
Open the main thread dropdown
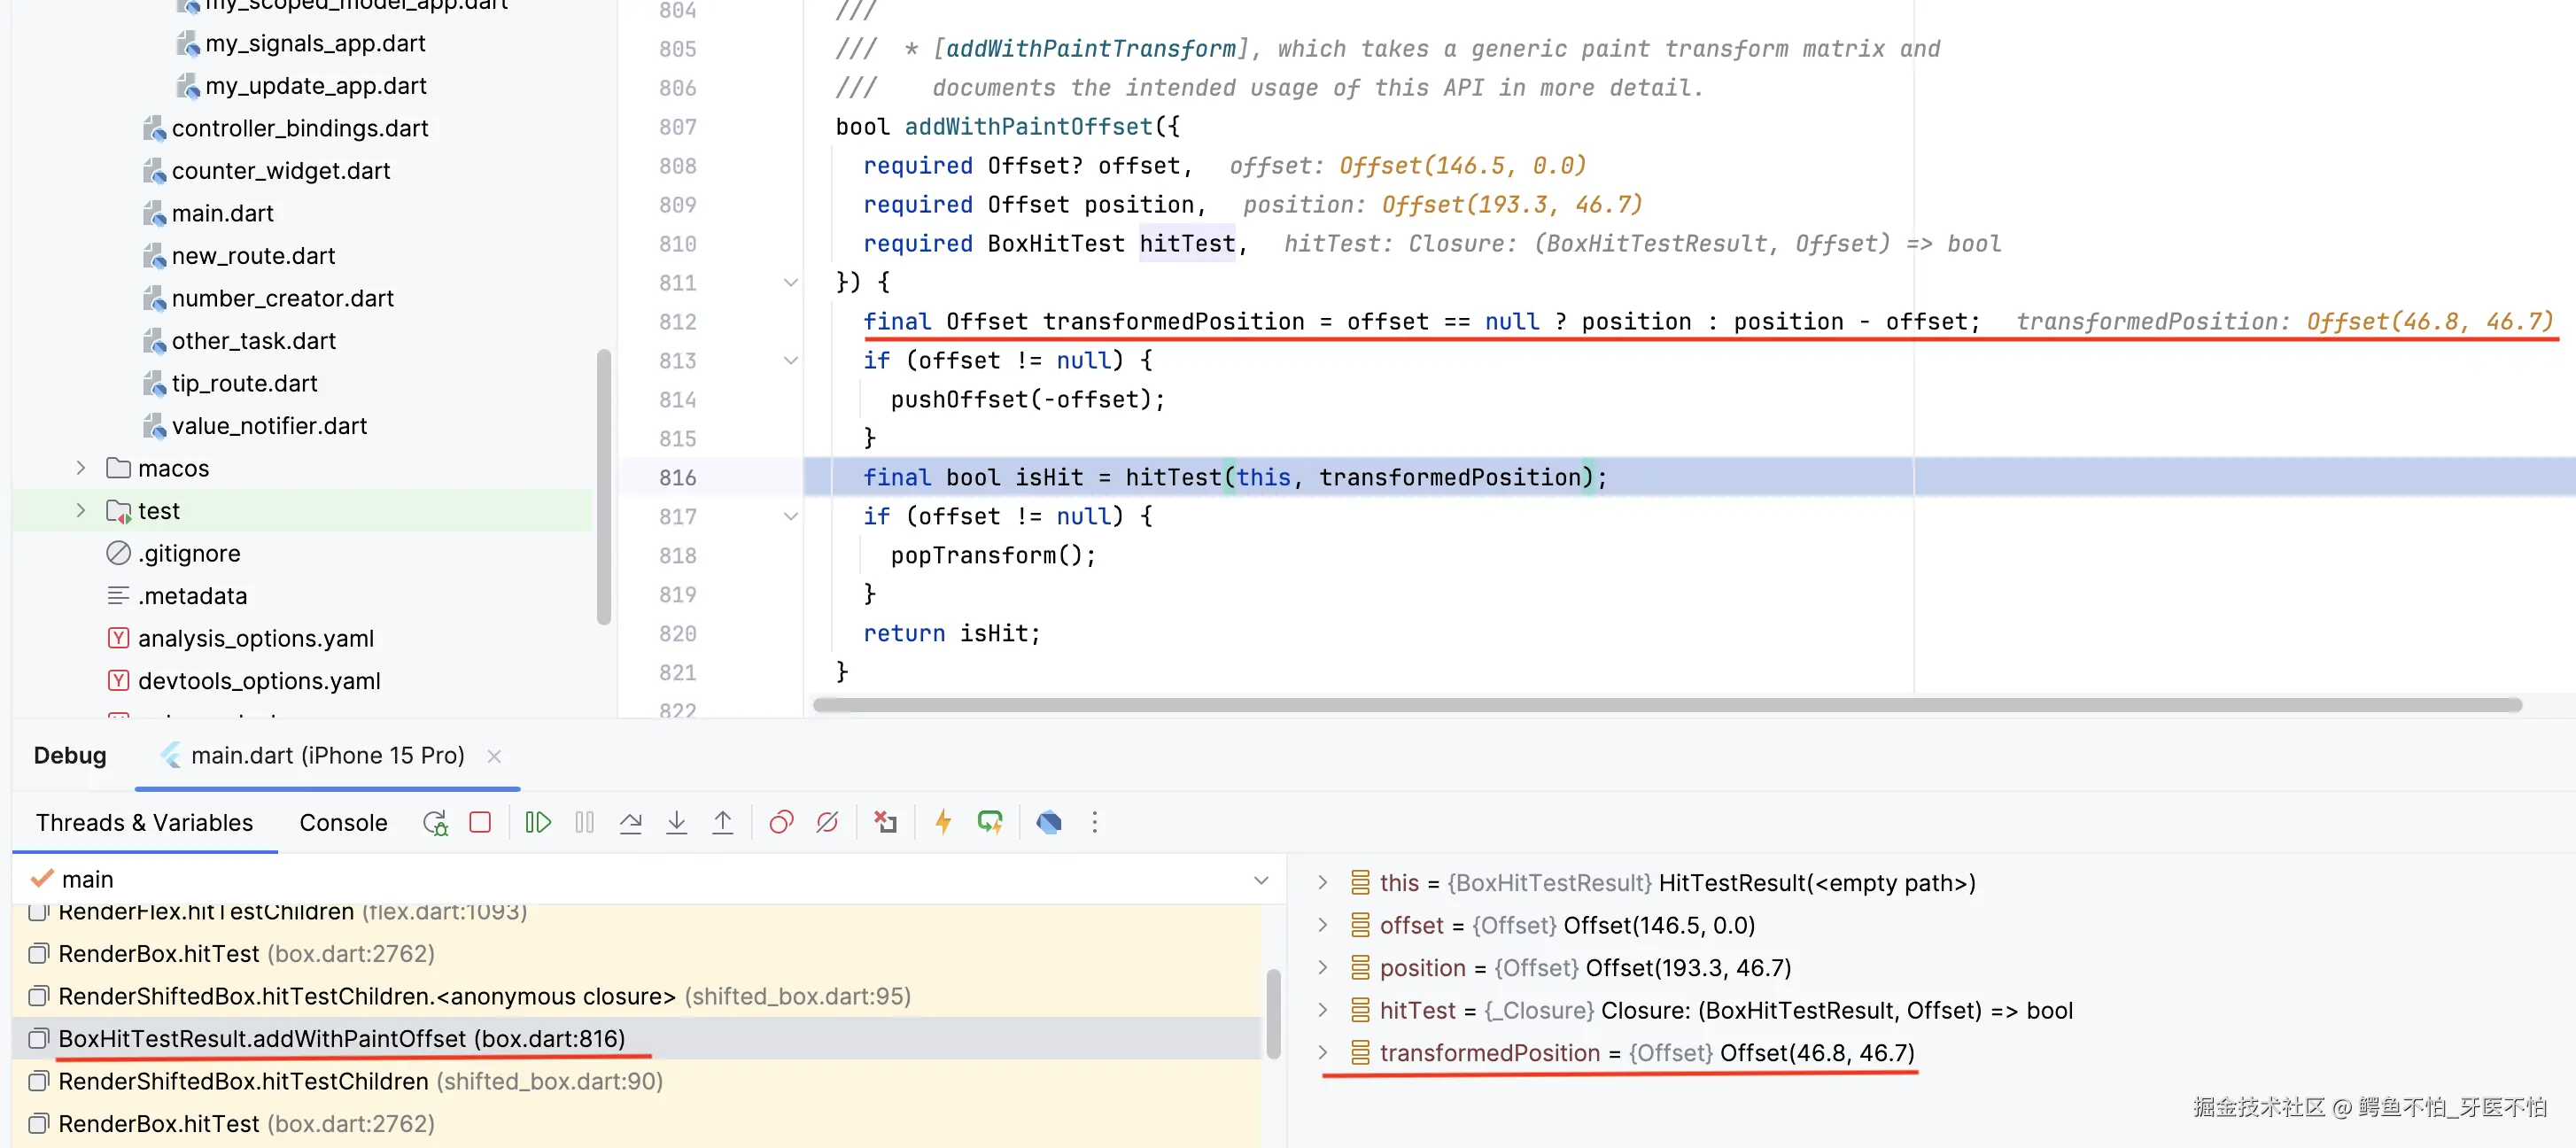pyautogui.click(x=1260, y=880)
